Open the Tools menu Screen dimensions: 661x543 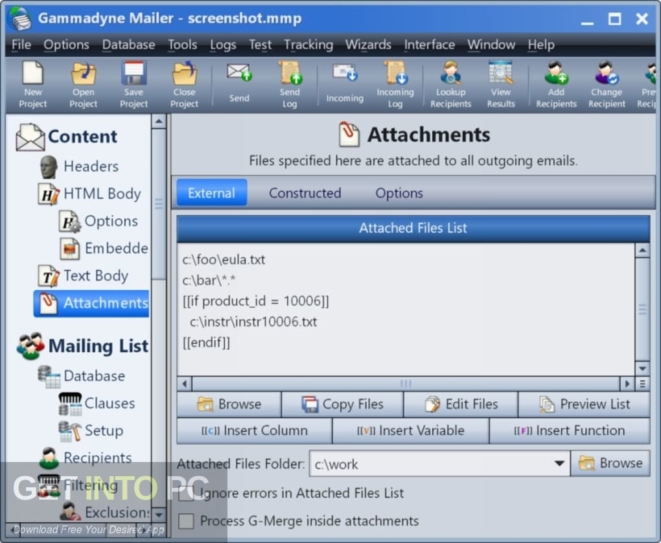tap(183, 45)
